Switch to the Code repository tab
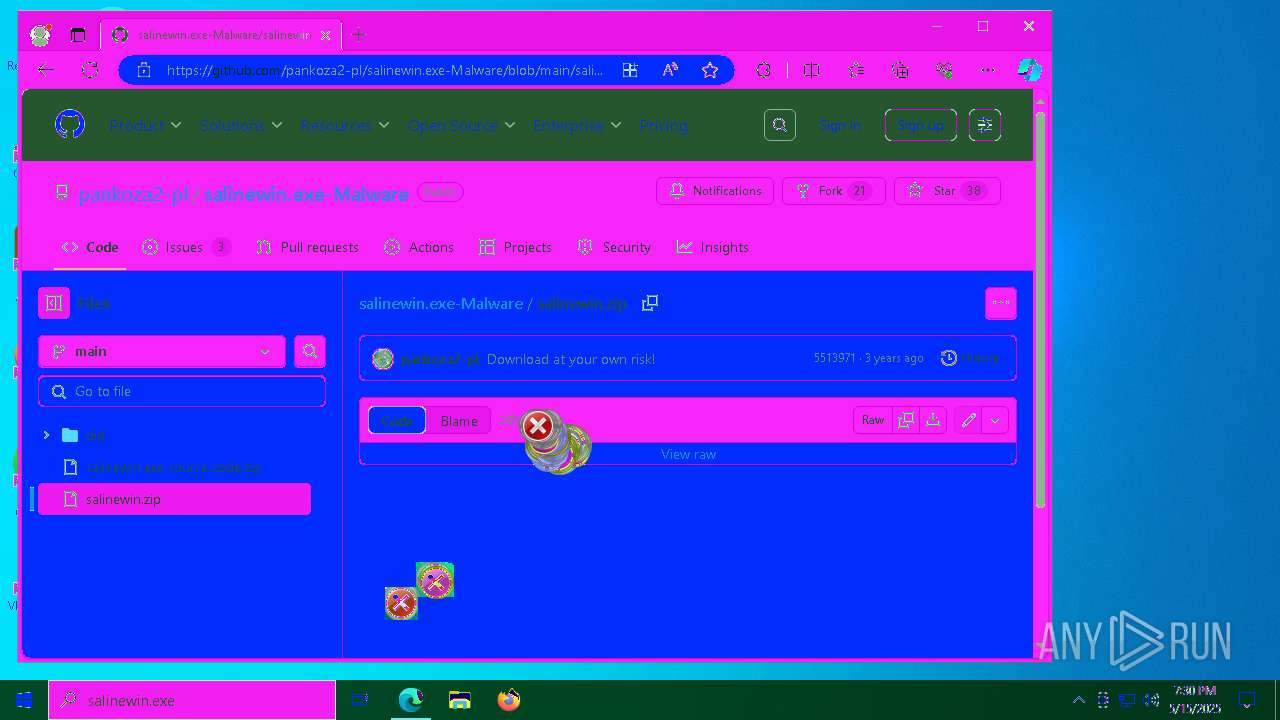Image resolution: width=1280 pixels, height=720 pixels. (x=90, y=247)
